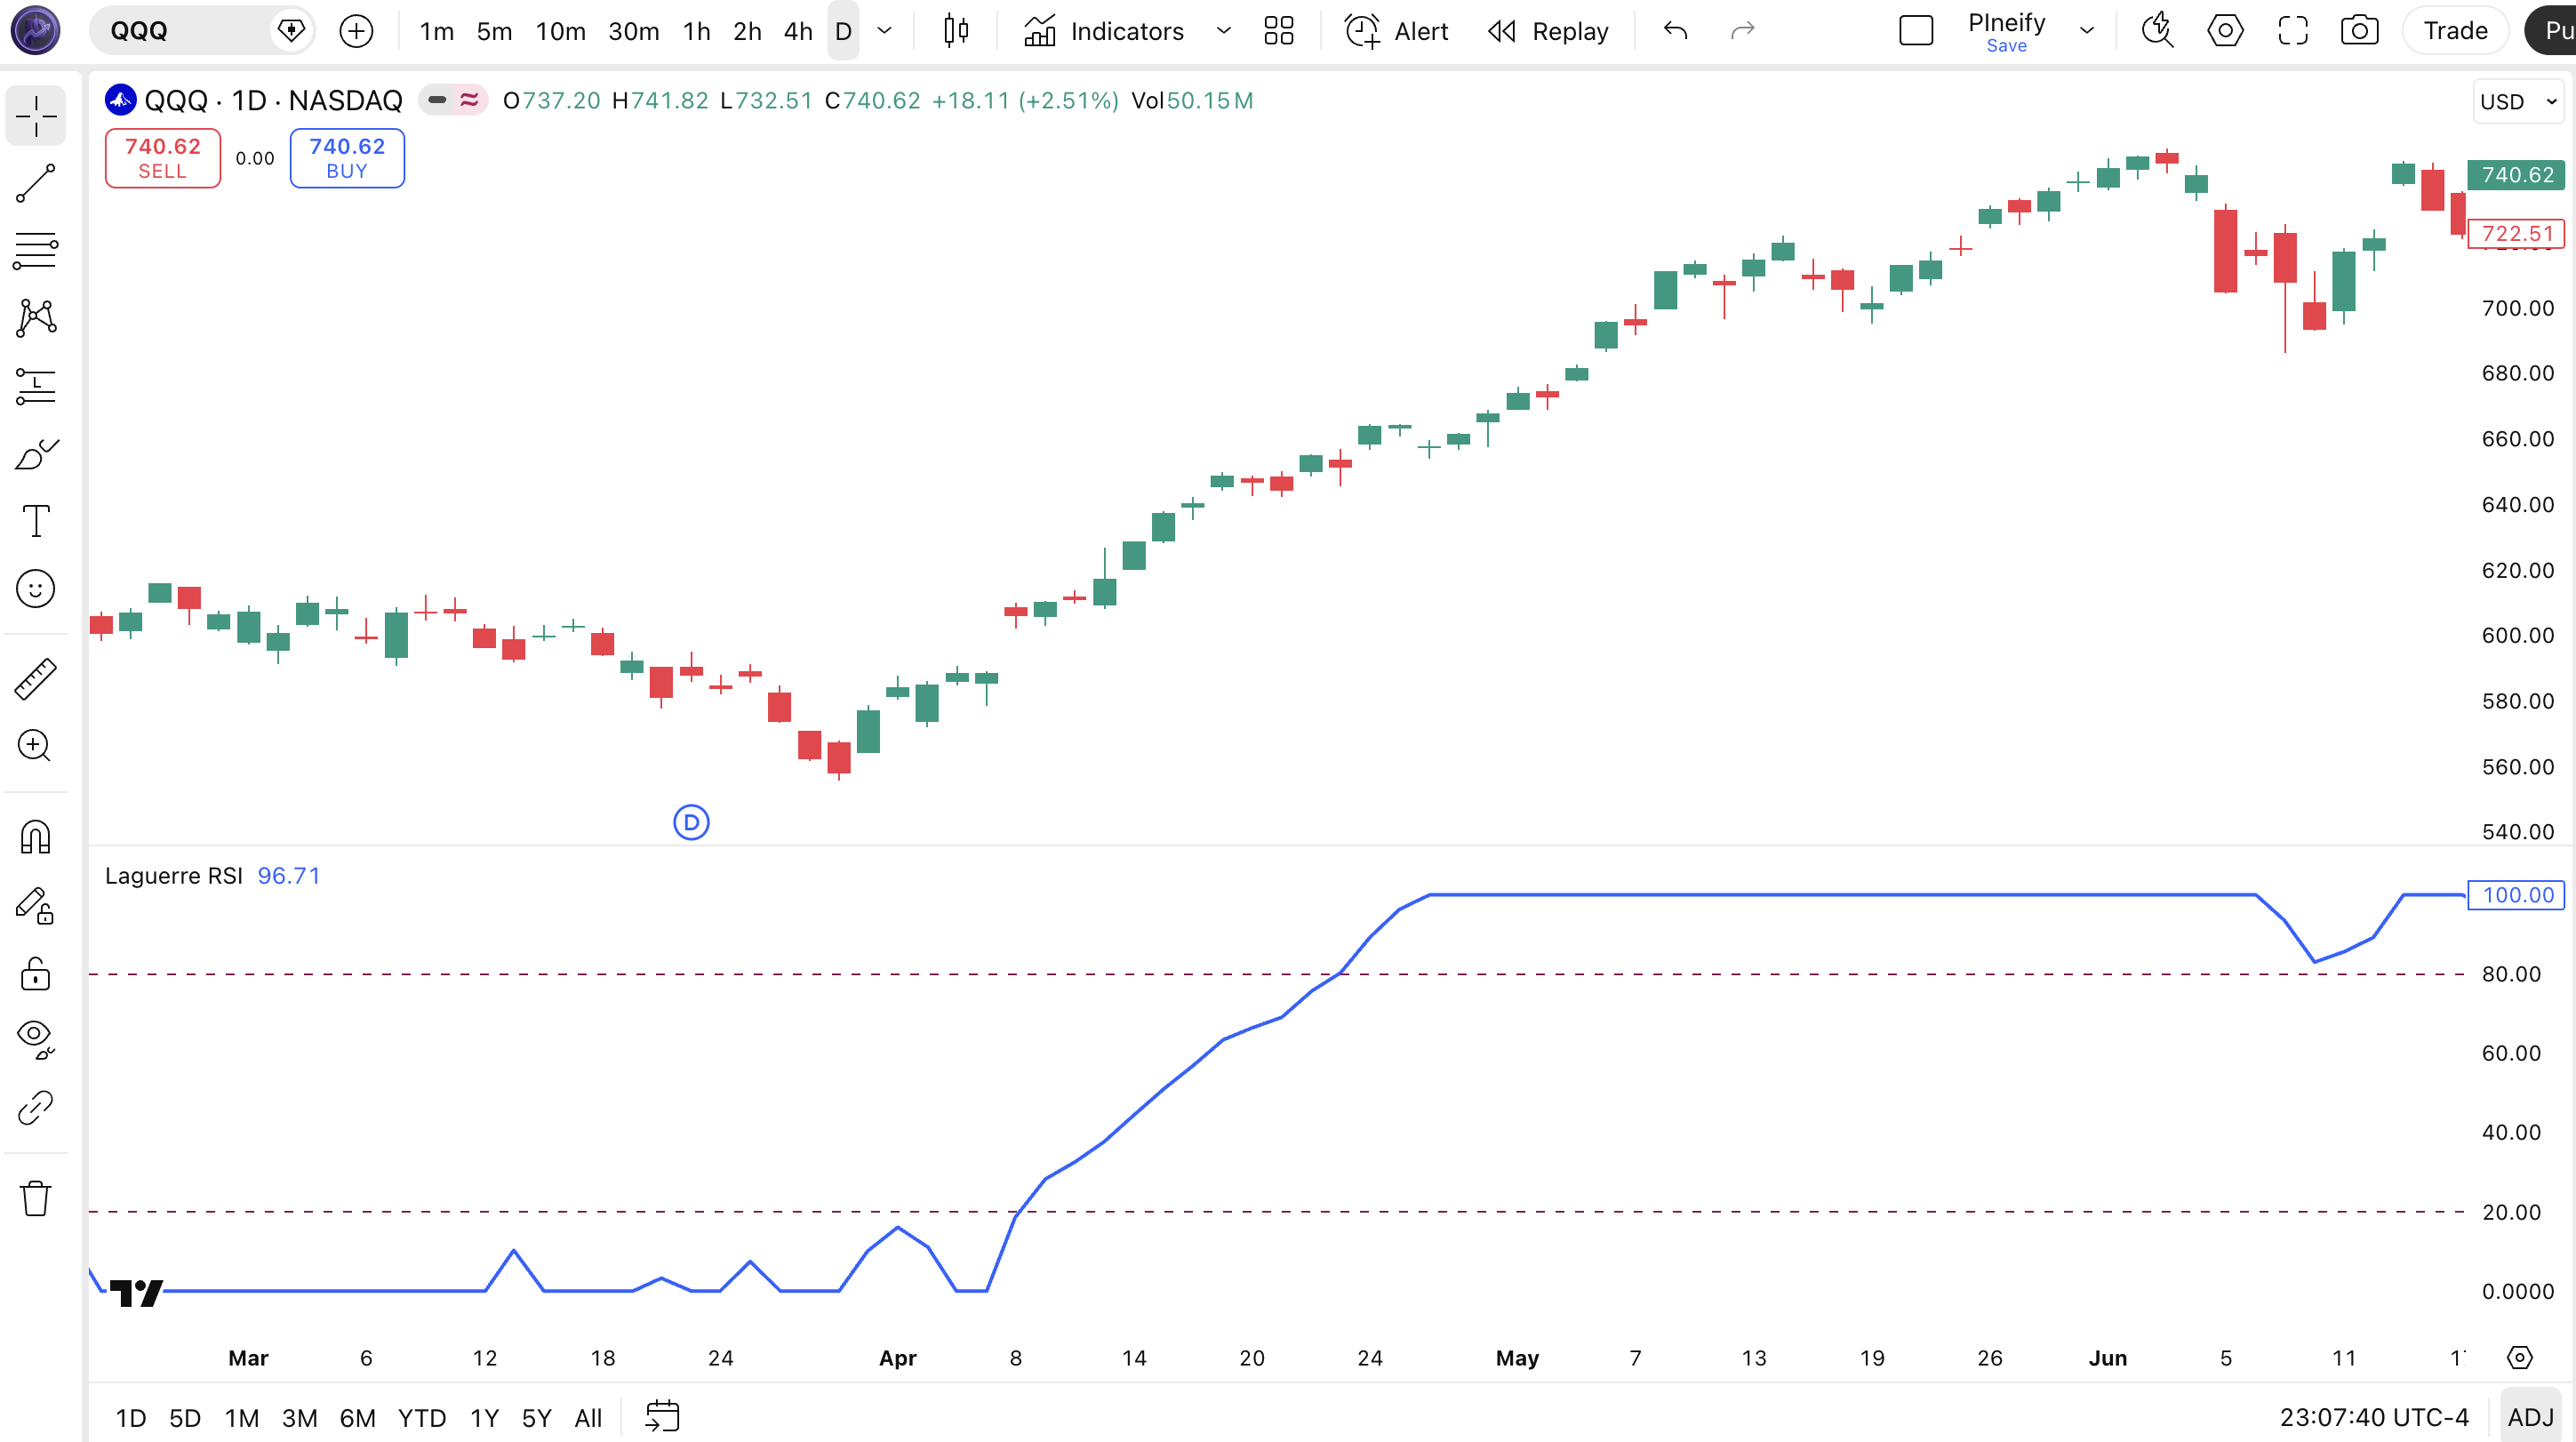Expand the indicator templates dropdown arrow
The height and width of the screenshot is (1442, 2576).
1223,31
